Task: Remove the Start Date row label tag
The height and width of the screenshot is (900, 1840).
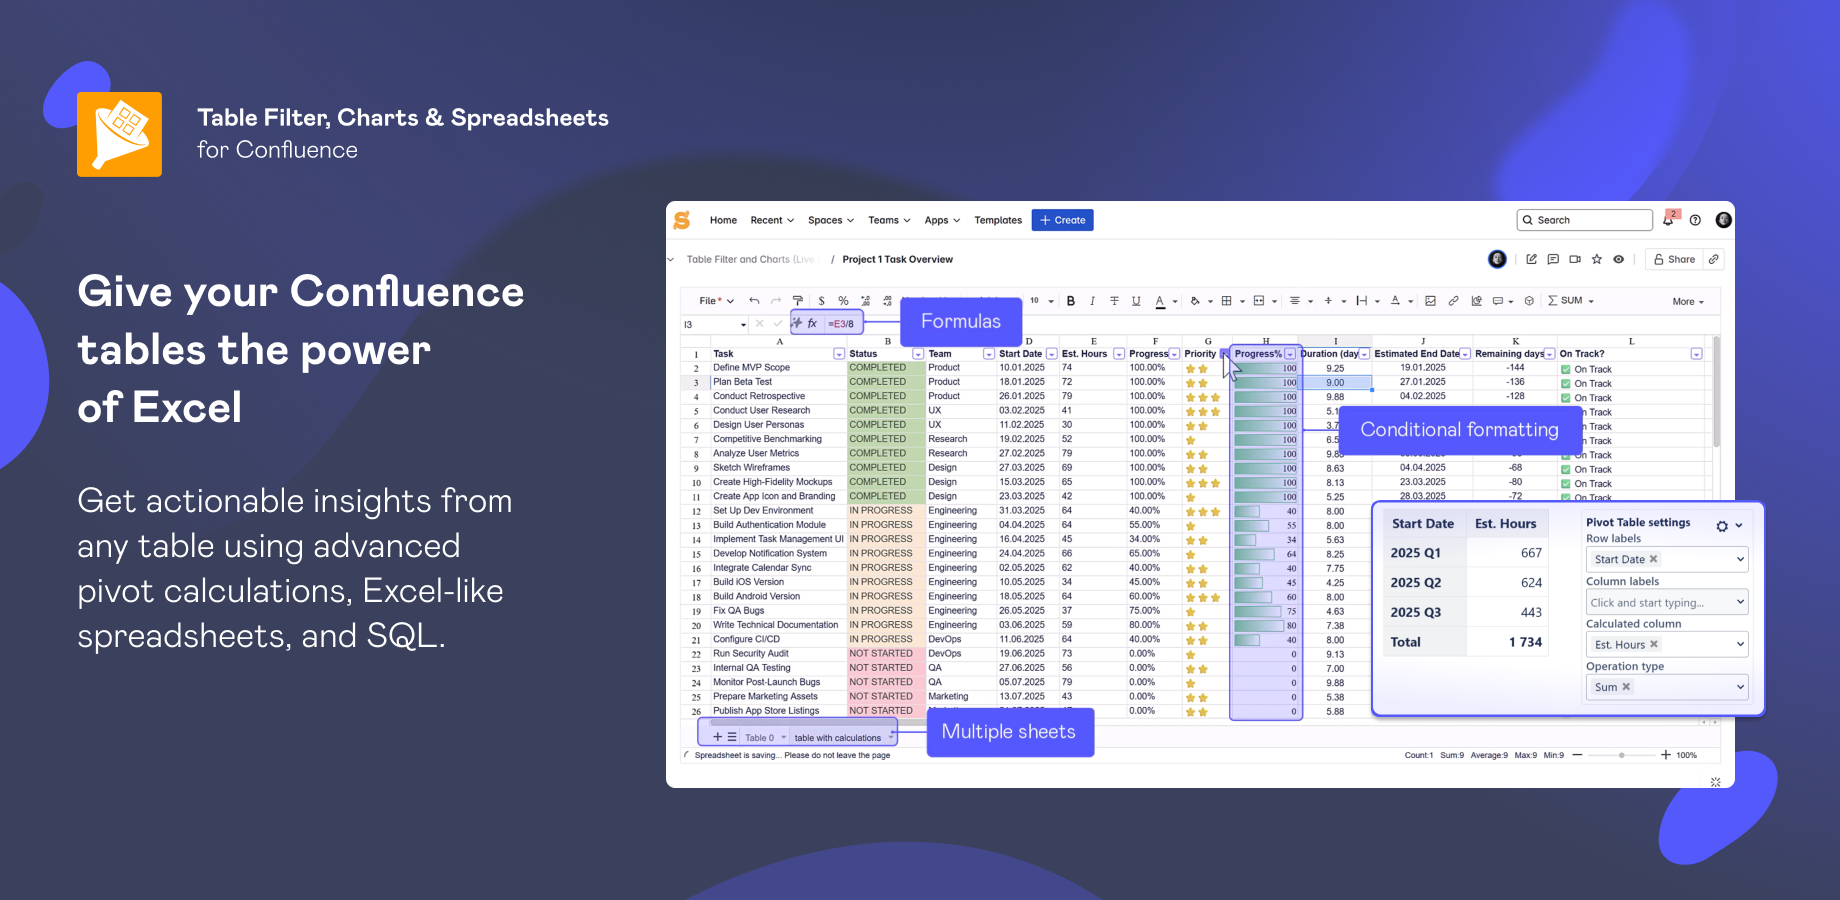Action: point(1654,559)
